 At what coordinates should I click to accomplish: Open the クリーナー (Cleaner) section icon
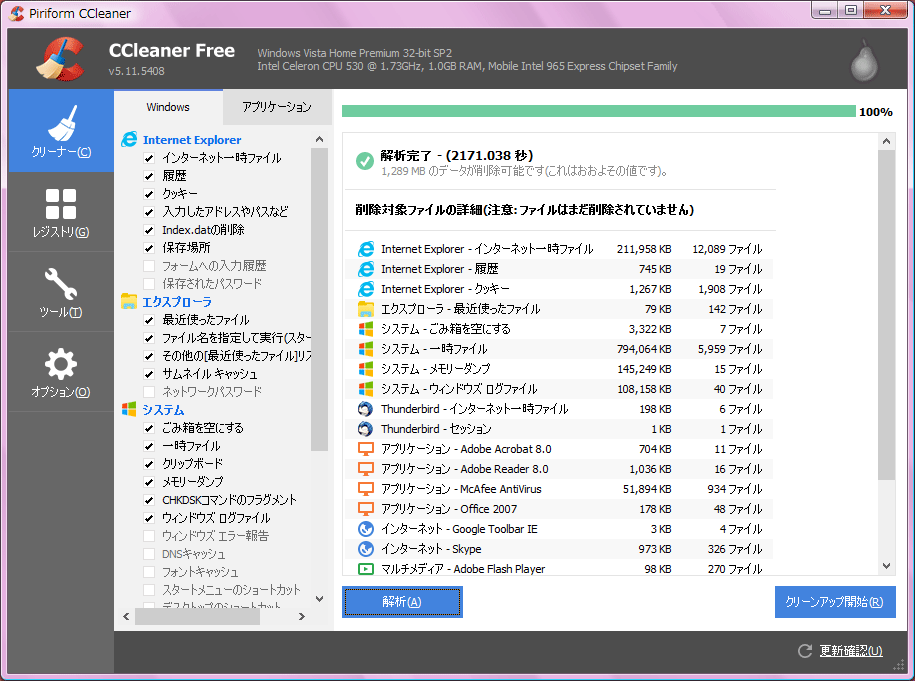[61, 123]
